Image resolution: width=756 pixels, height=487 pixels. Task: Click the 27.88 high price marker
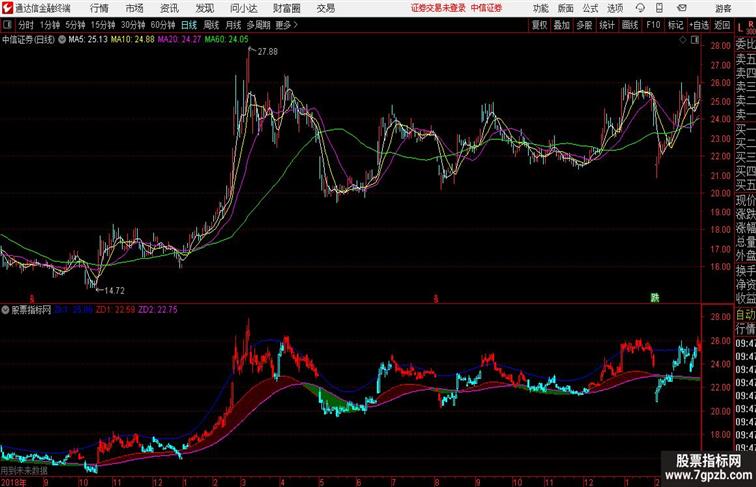click(268, 52)
